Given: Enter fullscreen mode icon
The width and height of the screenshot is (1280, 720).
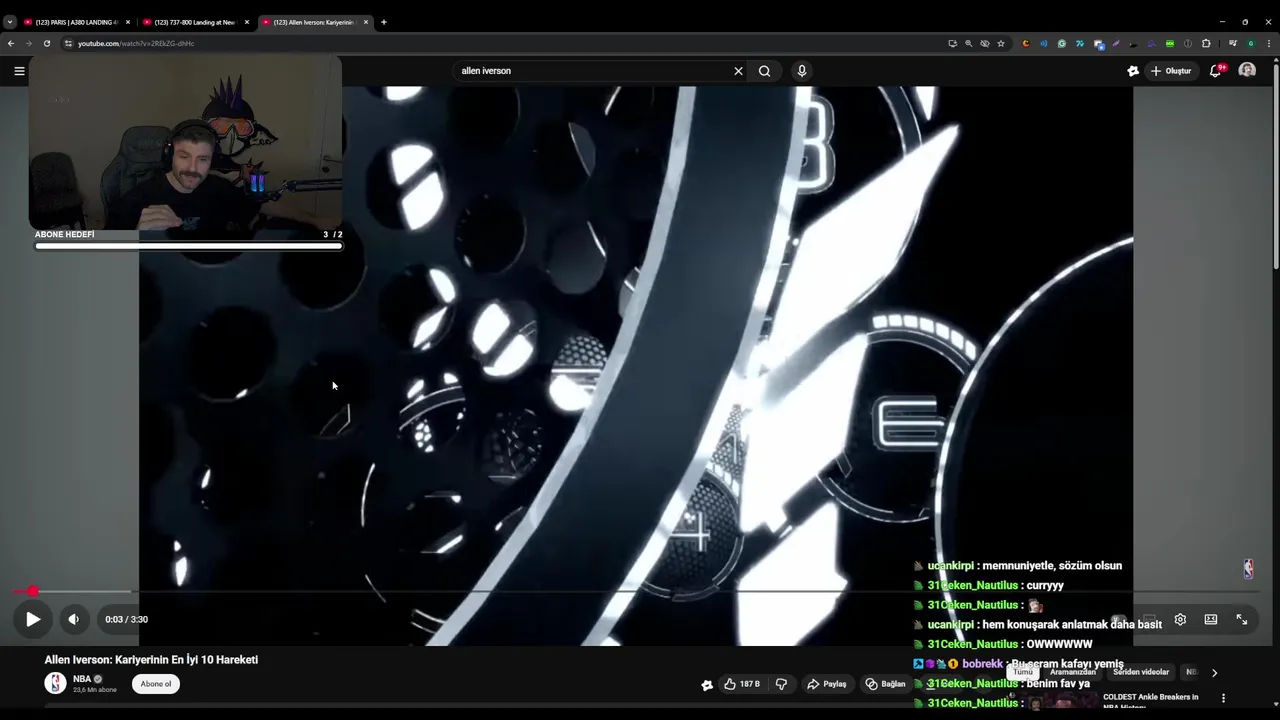Looking at the screenshot, I should pyautogui.click(x=1241, y=619).
